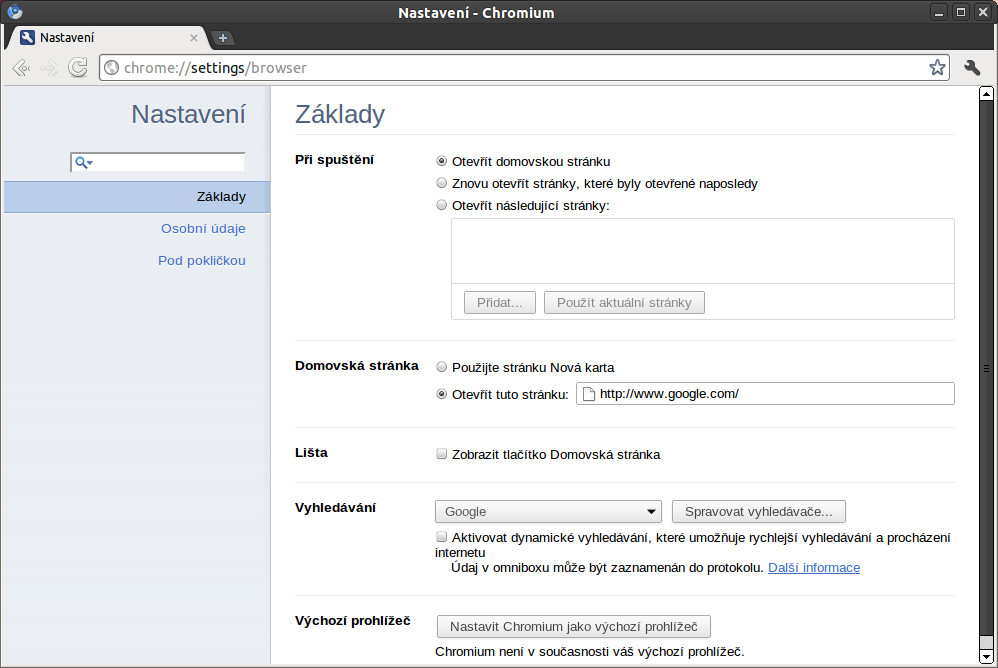Check "Aktivovat dynamické vyhledávání" checkbox
The height and width of the screenshot is (668, 998).
(x=441, y=536)
